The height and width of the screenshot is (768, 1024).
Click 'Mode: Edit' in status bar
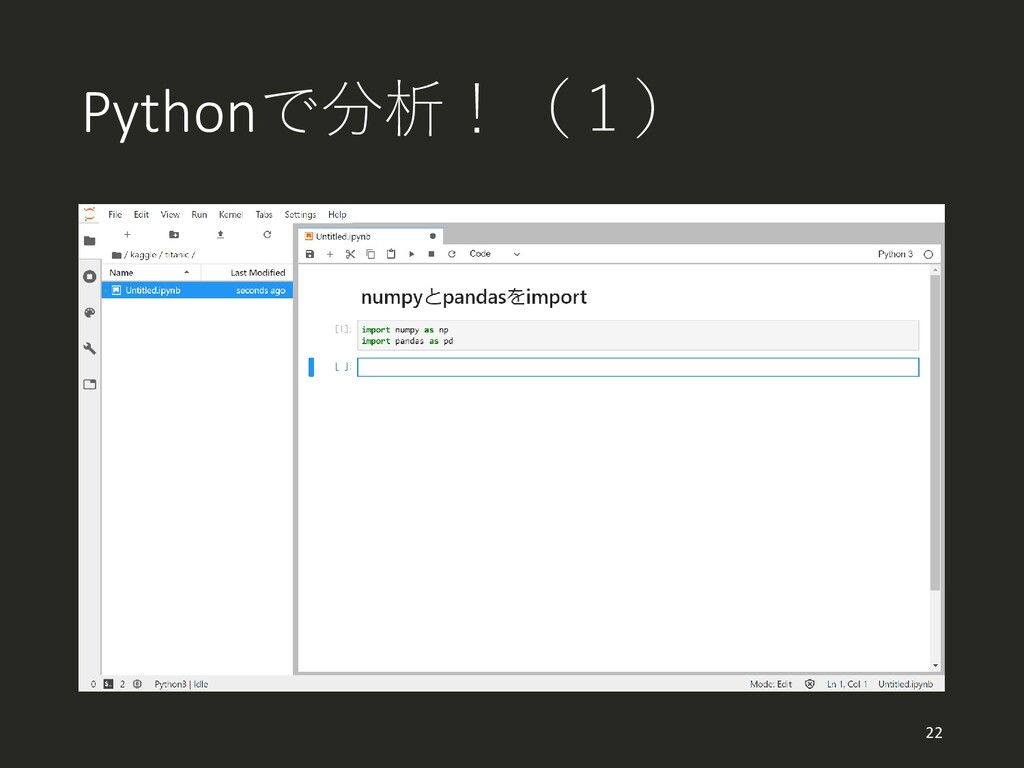tap(771, 684)
